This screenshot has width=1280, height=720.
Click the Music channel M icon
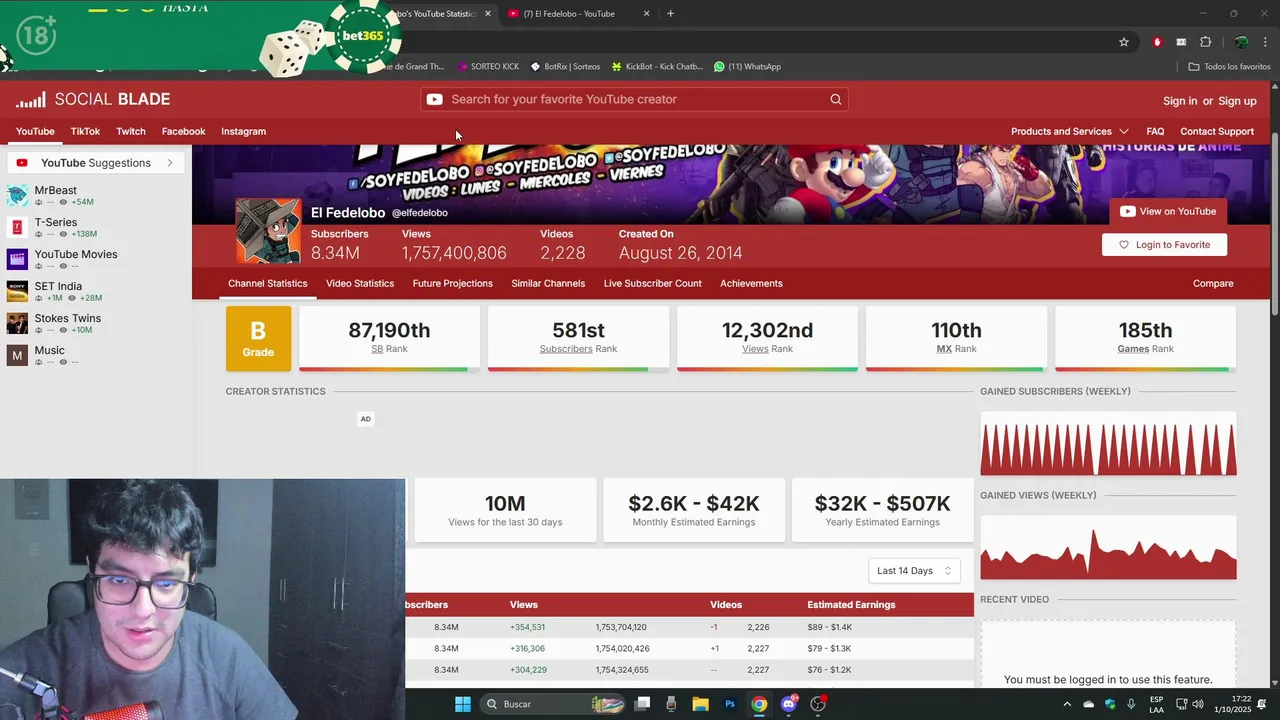tap(17, 355)
